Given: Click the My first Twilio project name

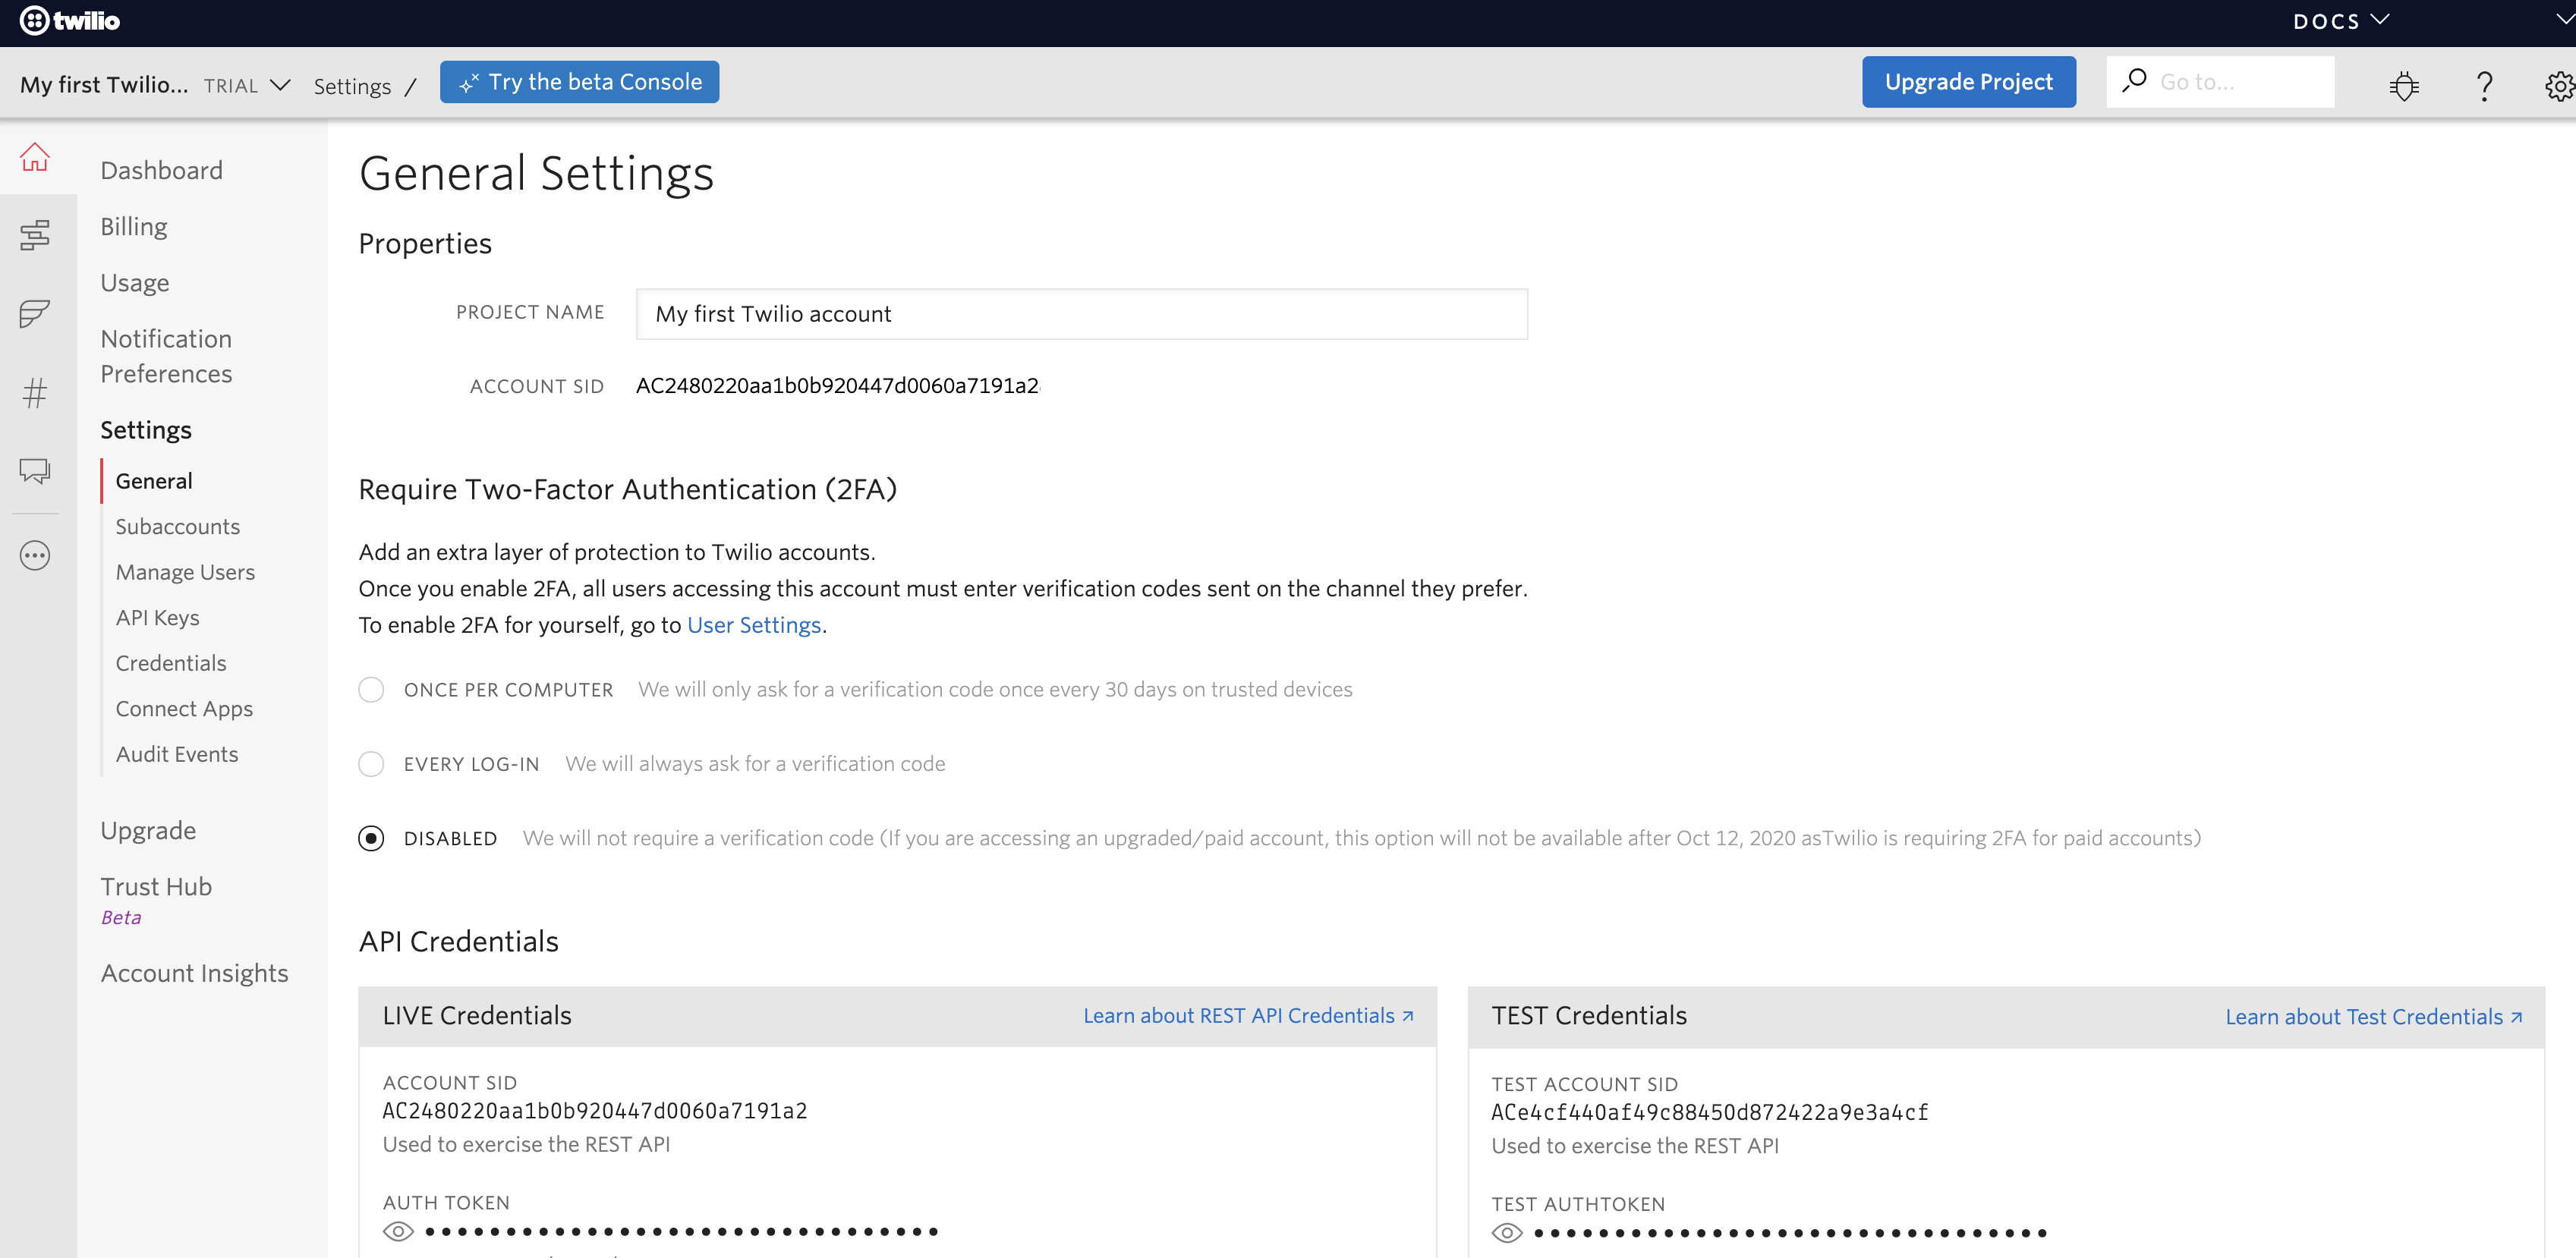Looking at the screenshot, I should (104, 85).
